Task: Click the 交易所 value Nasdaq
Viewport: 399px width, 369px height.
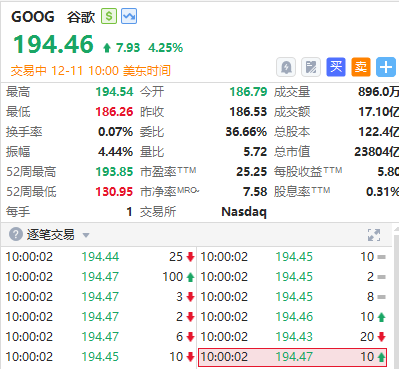Action: point(244,212)
